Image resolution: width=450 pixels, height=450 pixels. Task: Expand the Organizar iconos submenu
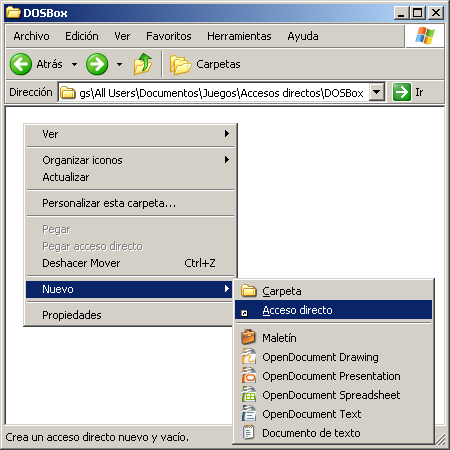130,160
